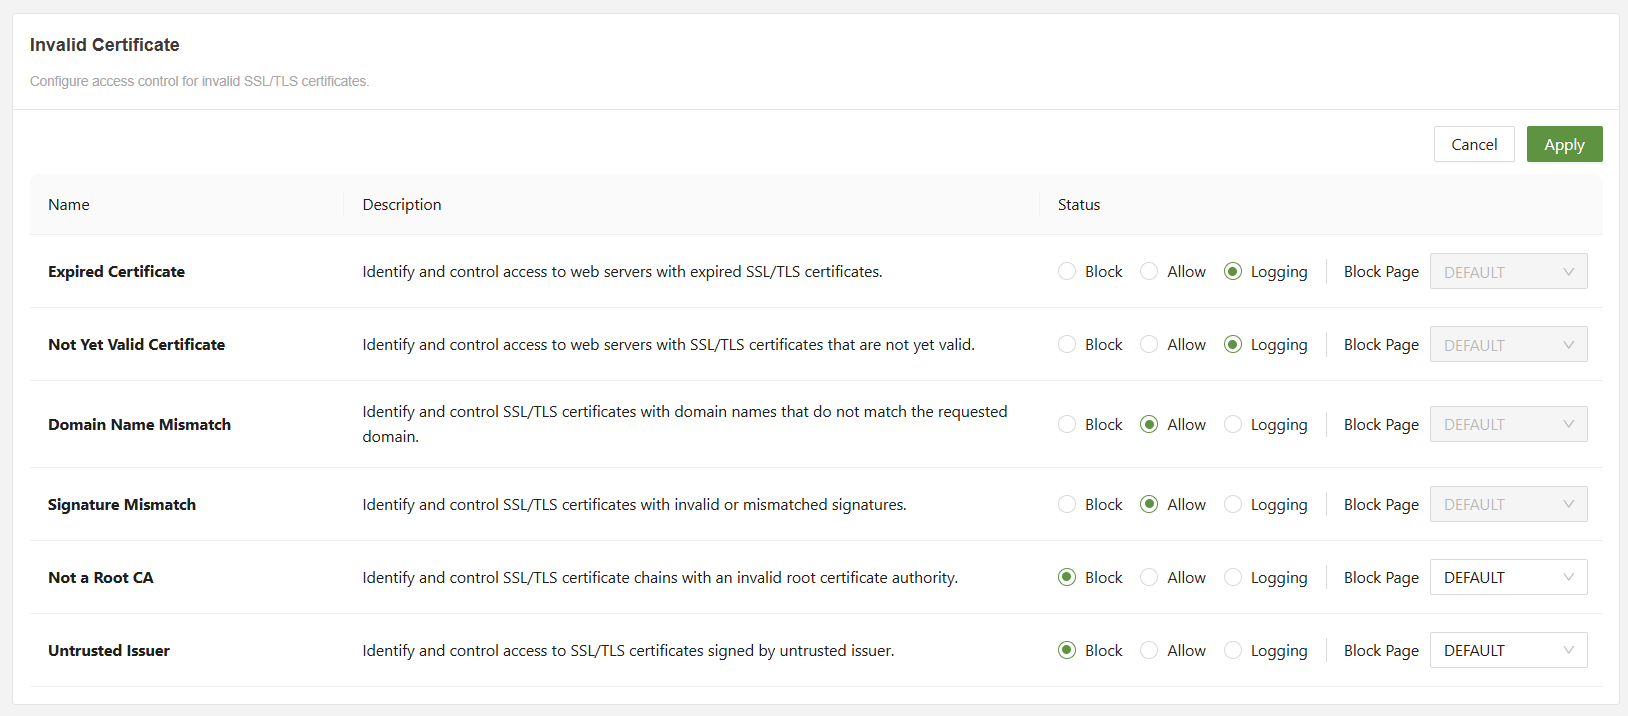Viewport: 1628px width, 716px height.
Task: Click Expired Certificate Block Page dropdown
Action: 1508,271
